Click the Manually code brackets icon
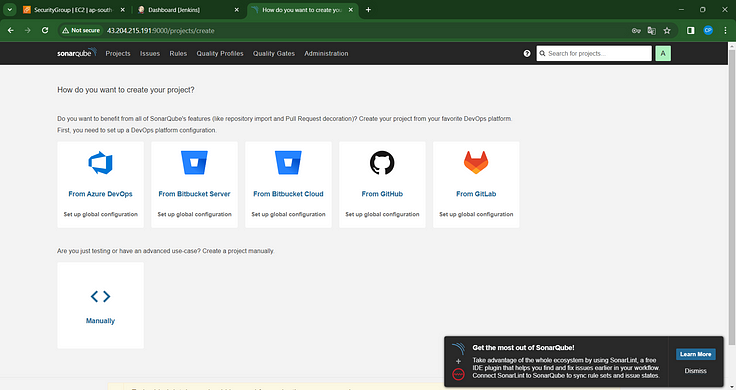Image resolution: width=736 pixels, height=390 pixels. point(100,296)
